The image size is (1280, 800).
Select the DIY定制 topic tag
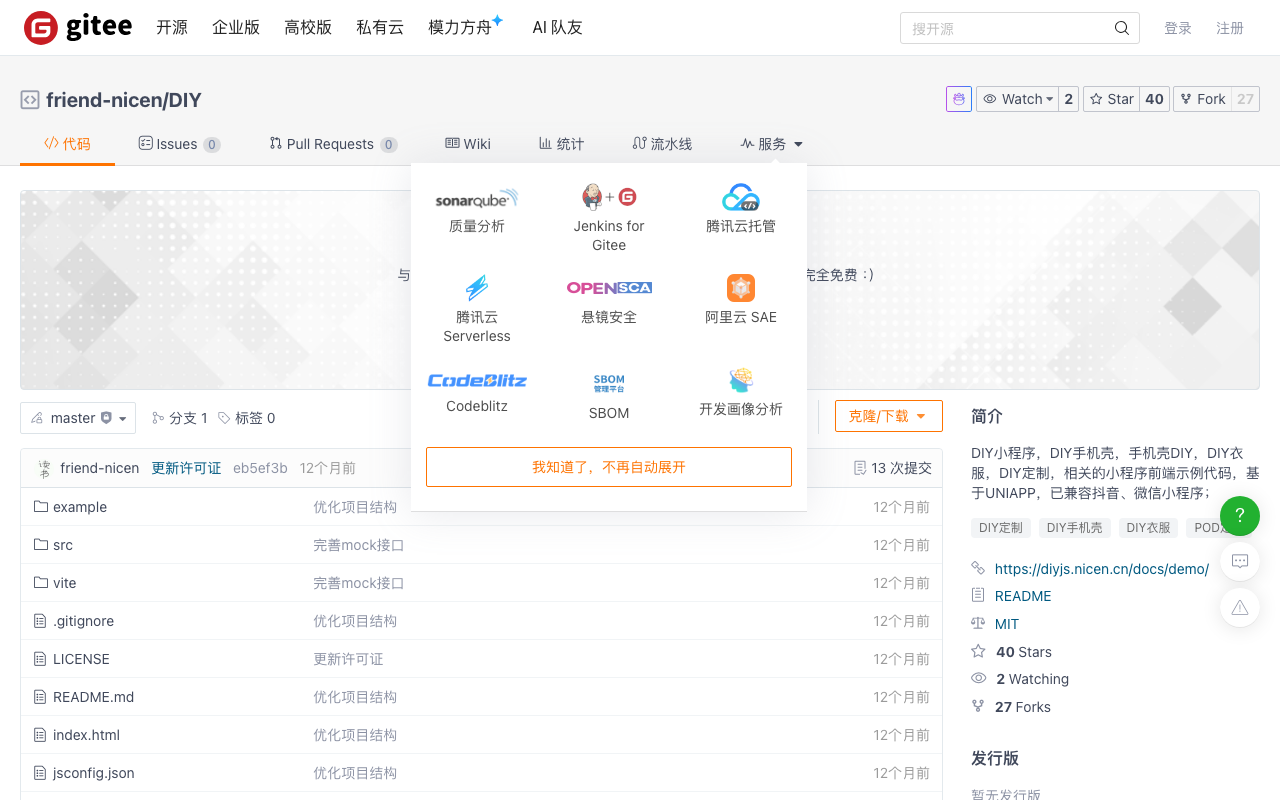coord(1001,527)
